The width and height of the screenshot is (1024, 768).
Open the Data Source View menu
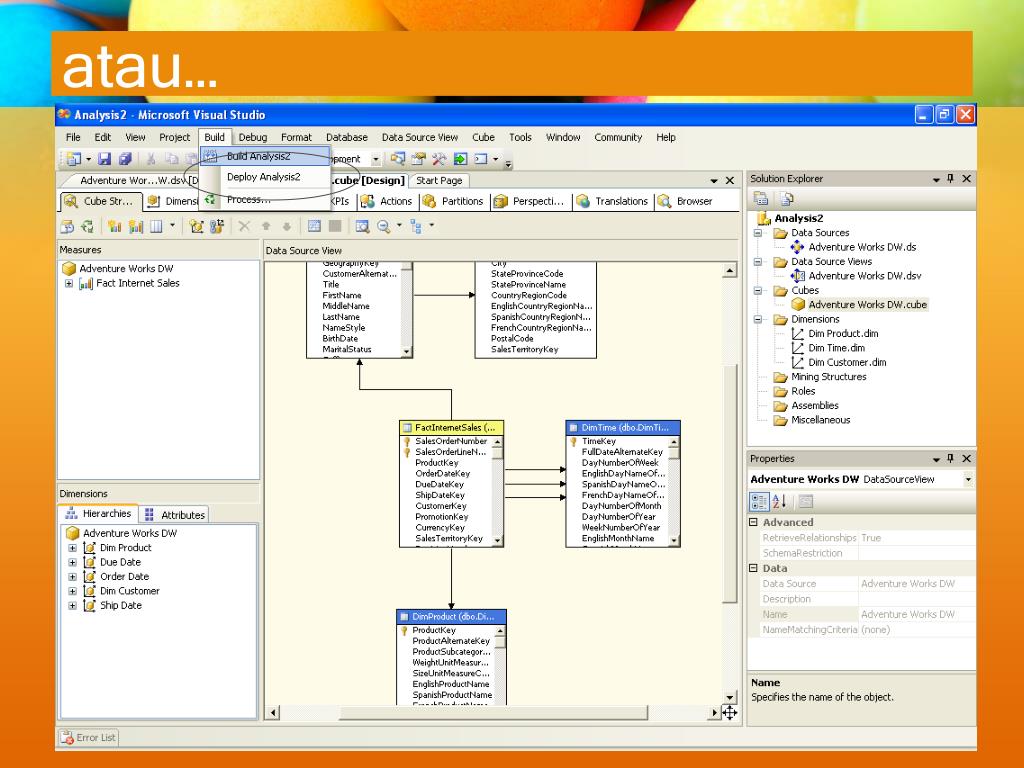click(x=420, y=137)
